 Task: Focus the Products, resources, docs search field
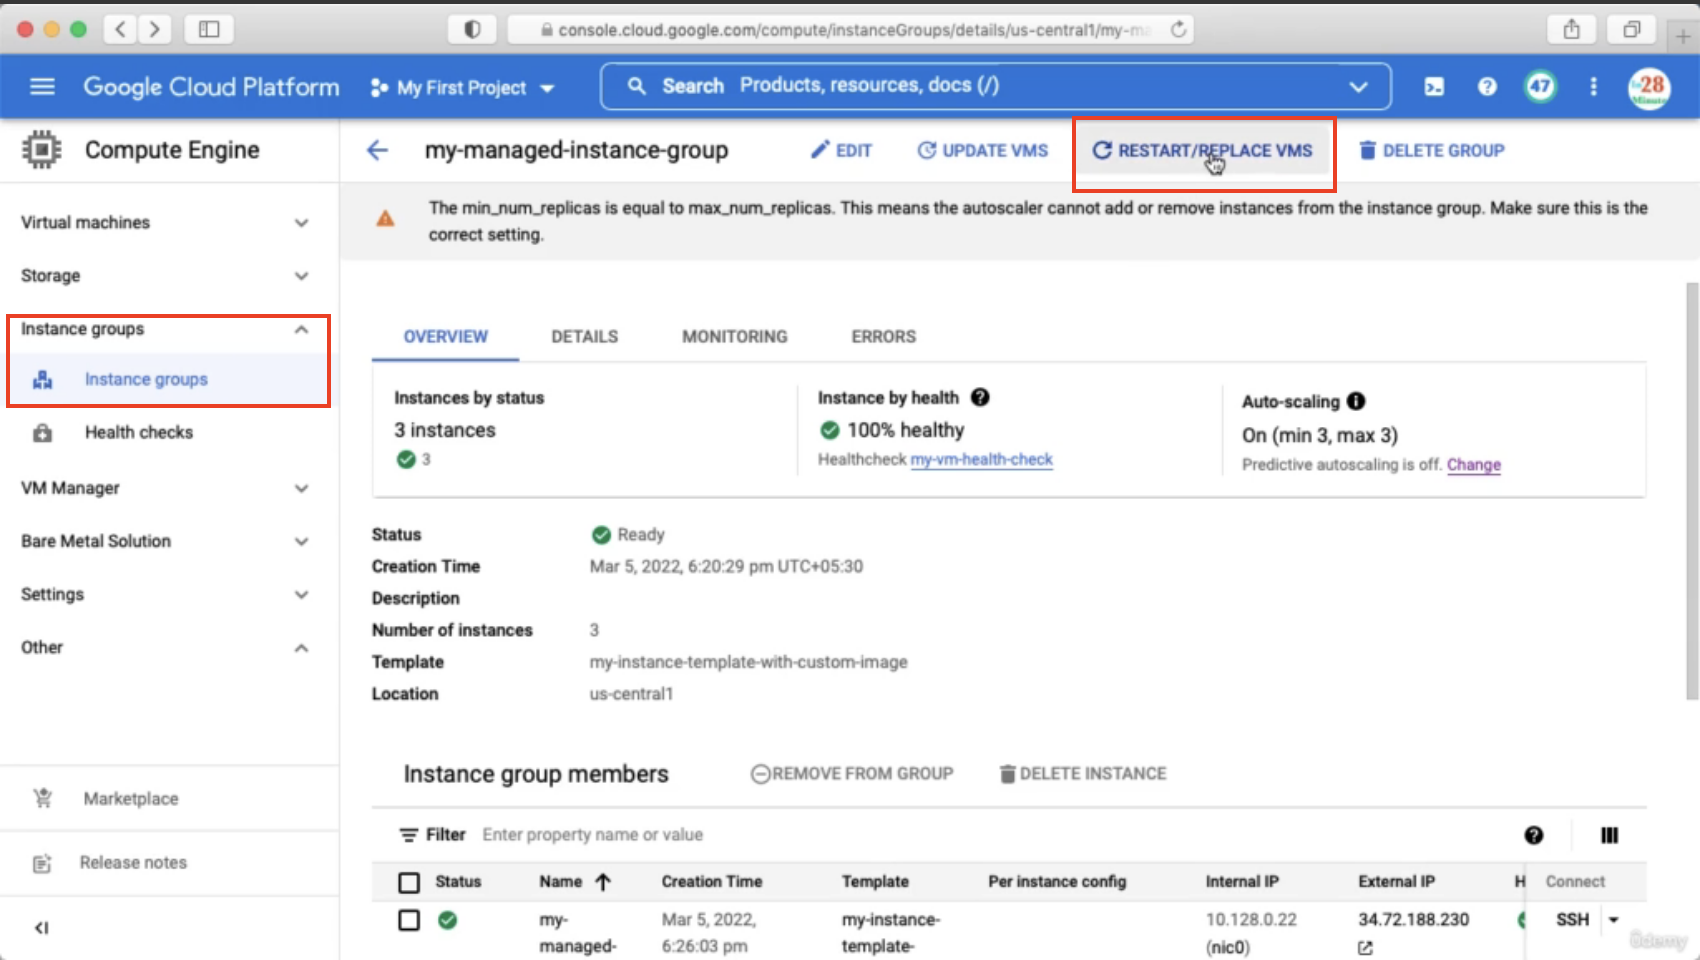(x=995, y=86)
